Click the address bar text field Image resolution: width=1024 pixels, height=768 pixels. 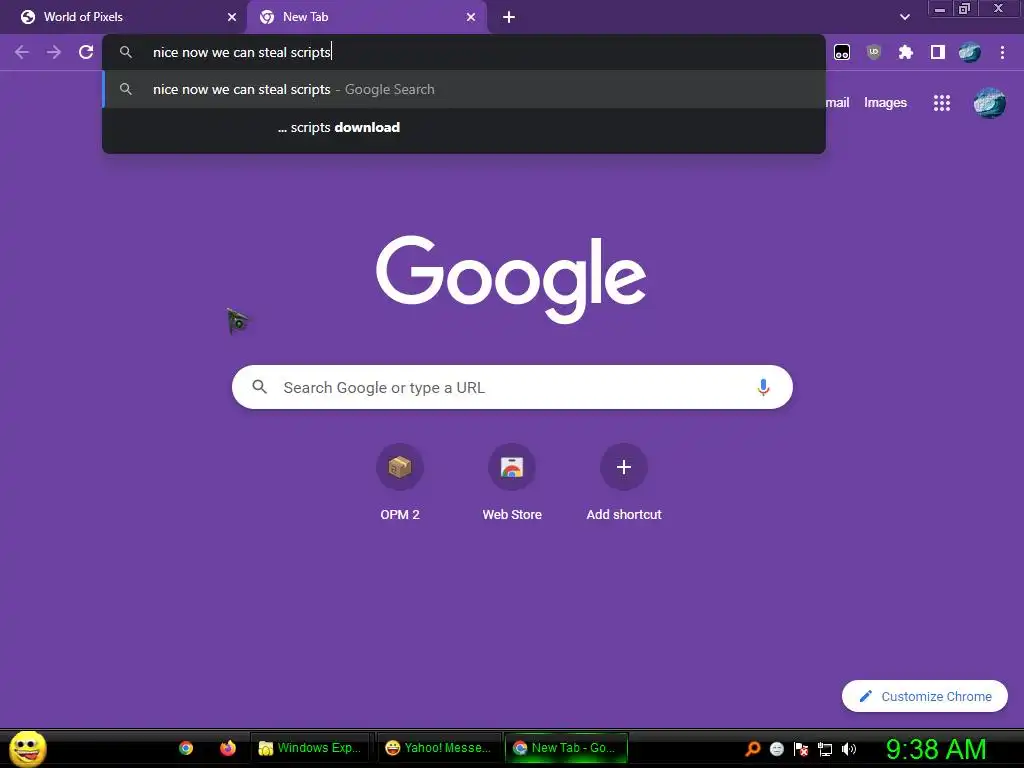tap(464, 52)
